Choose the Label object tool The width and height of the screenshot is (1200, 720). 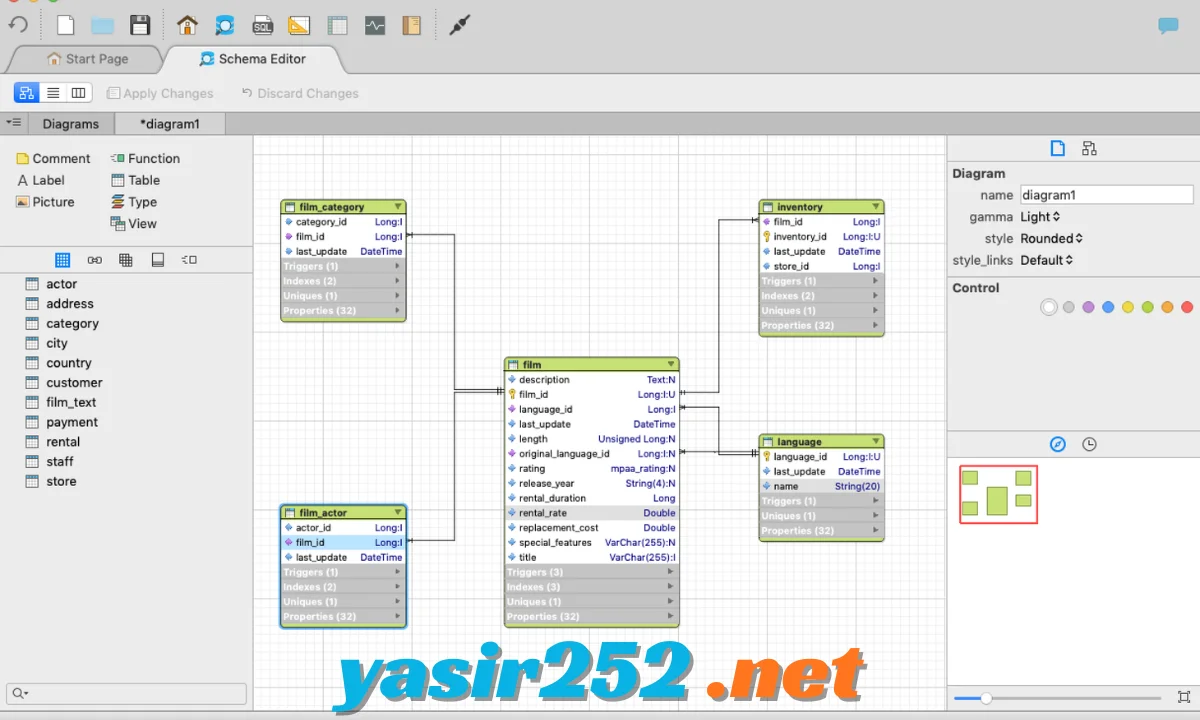[x=41, y=180]
